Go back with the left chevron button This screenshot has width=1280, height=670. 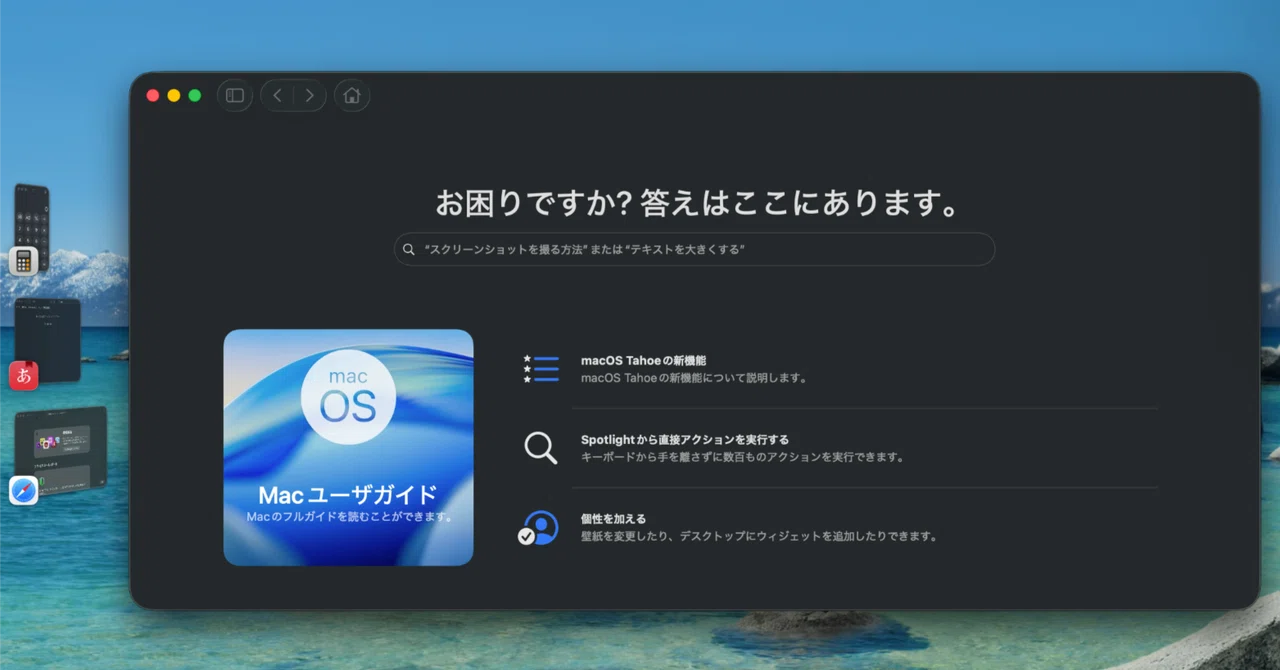coord(277,95)
